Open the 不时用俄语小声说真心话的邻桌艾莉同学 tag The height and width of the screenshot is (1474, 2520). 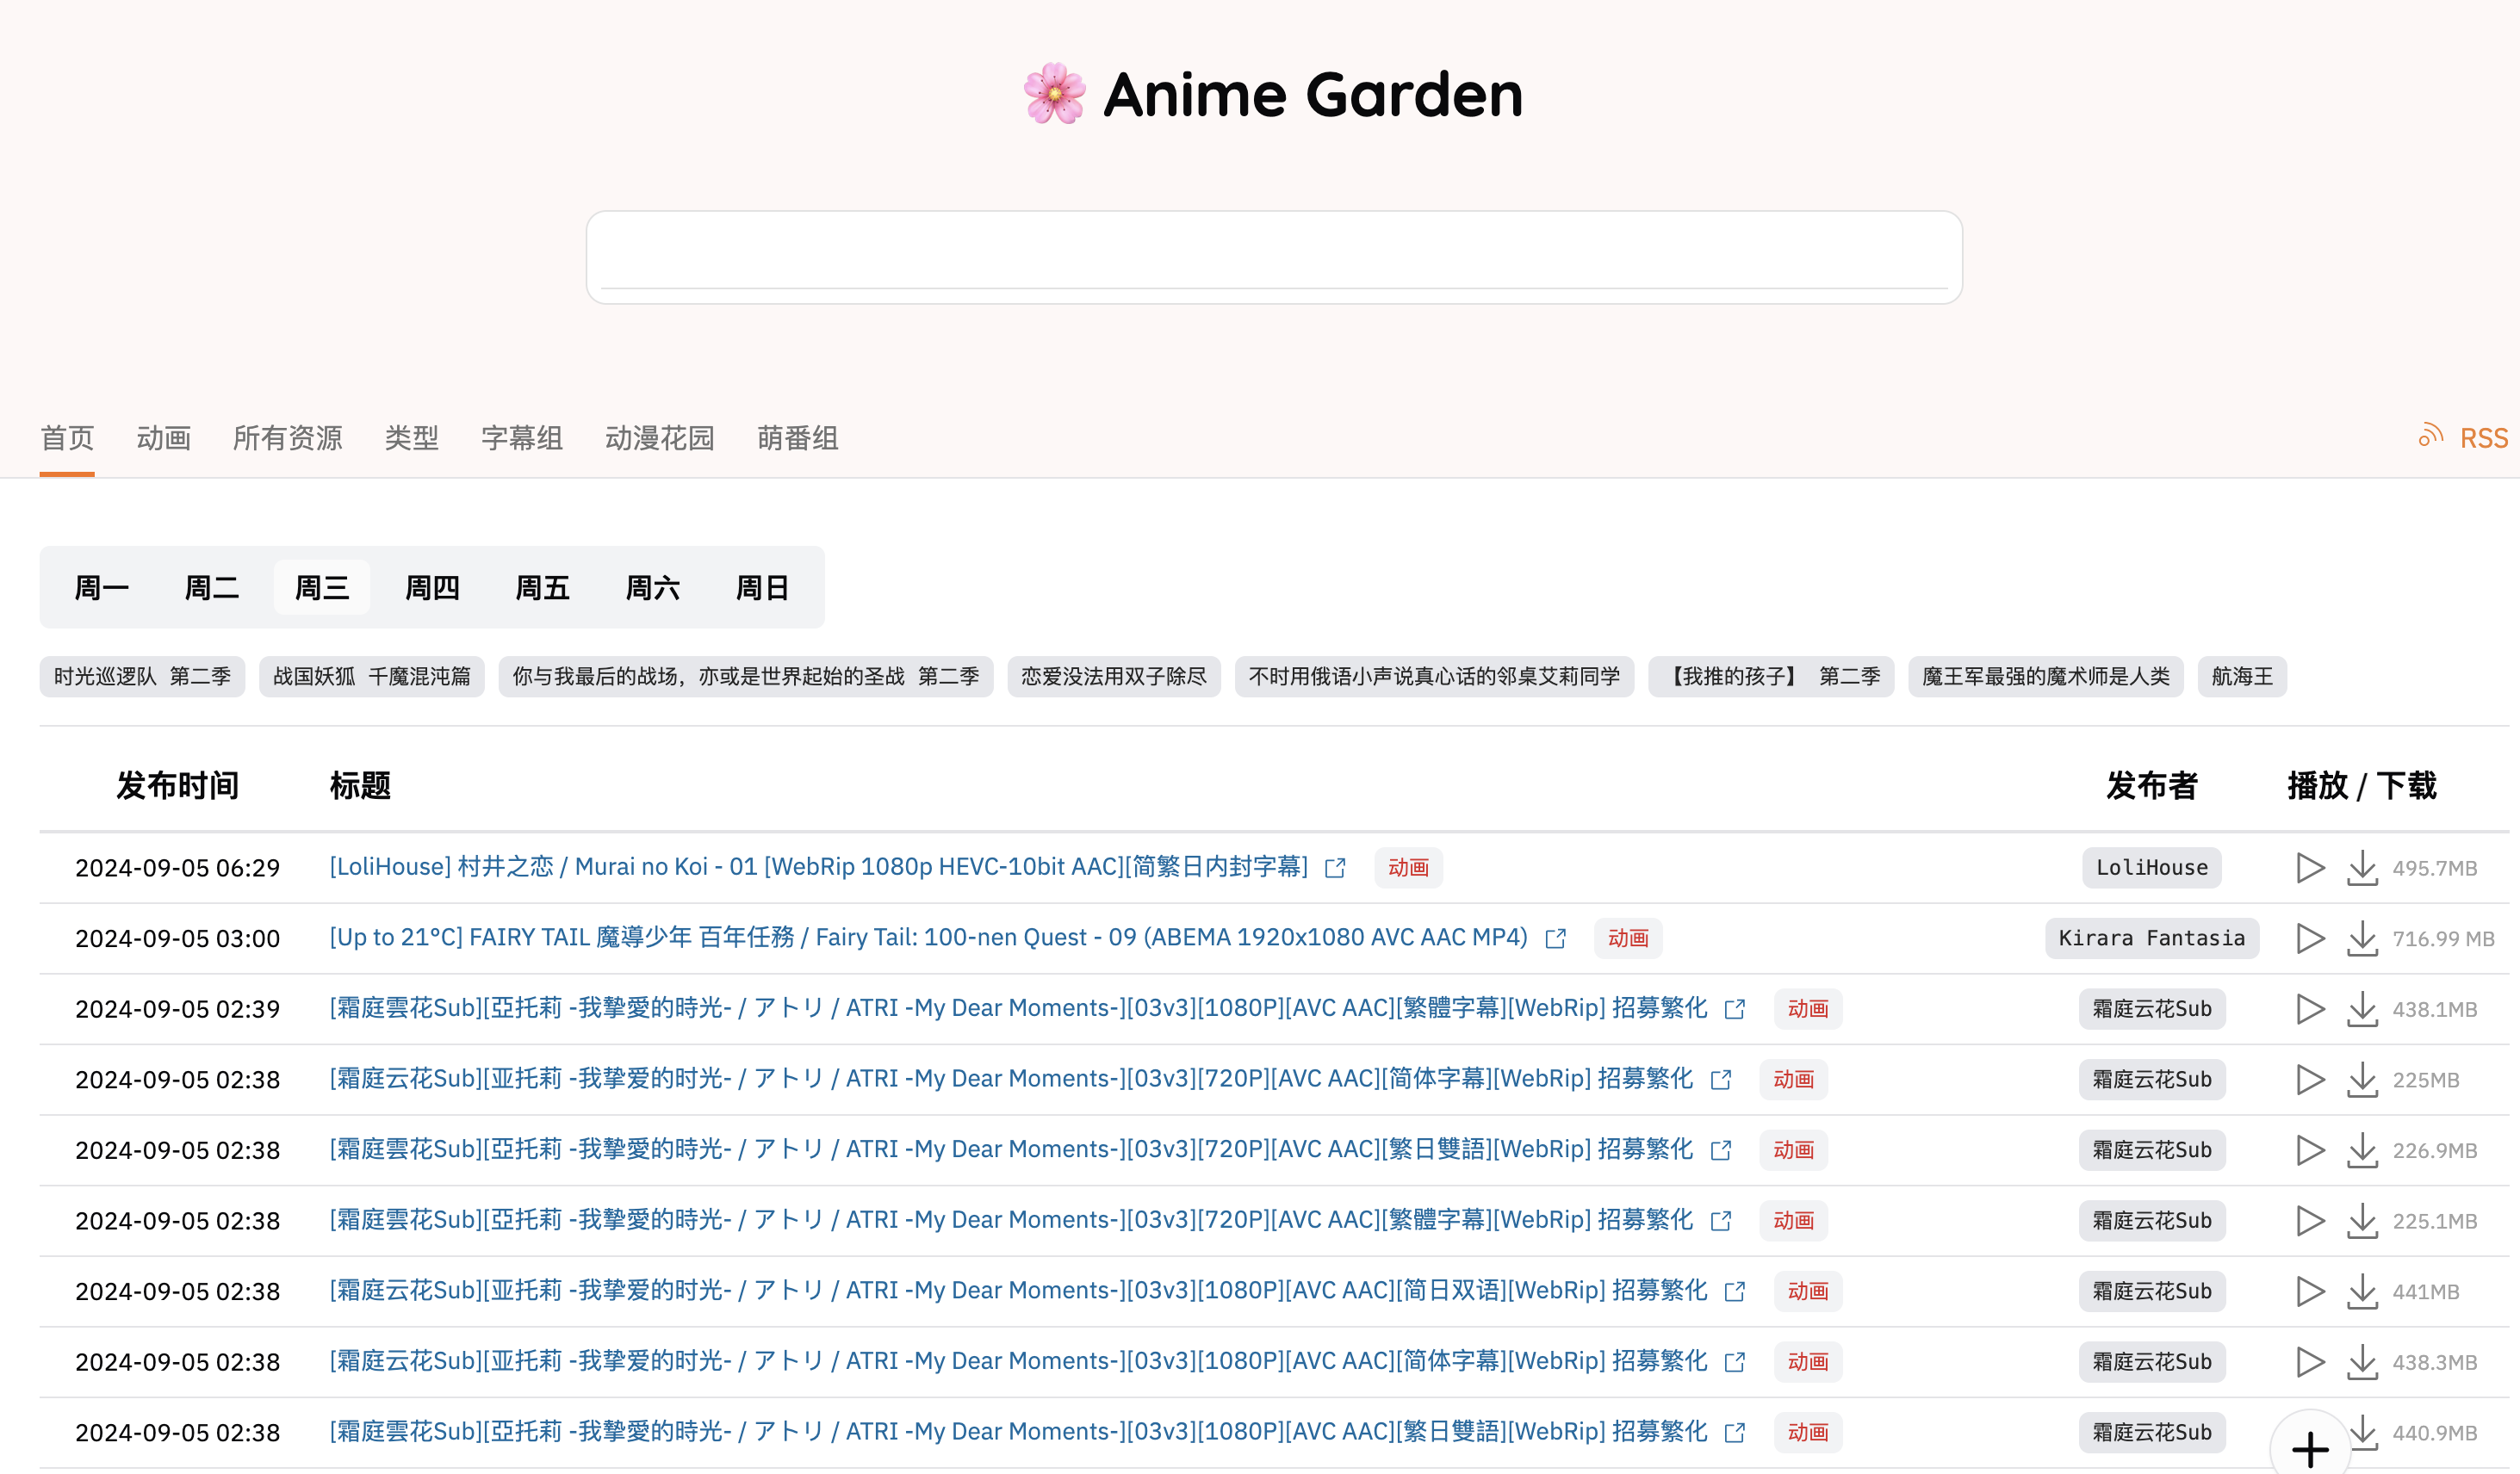click(x=1434, y=677)
